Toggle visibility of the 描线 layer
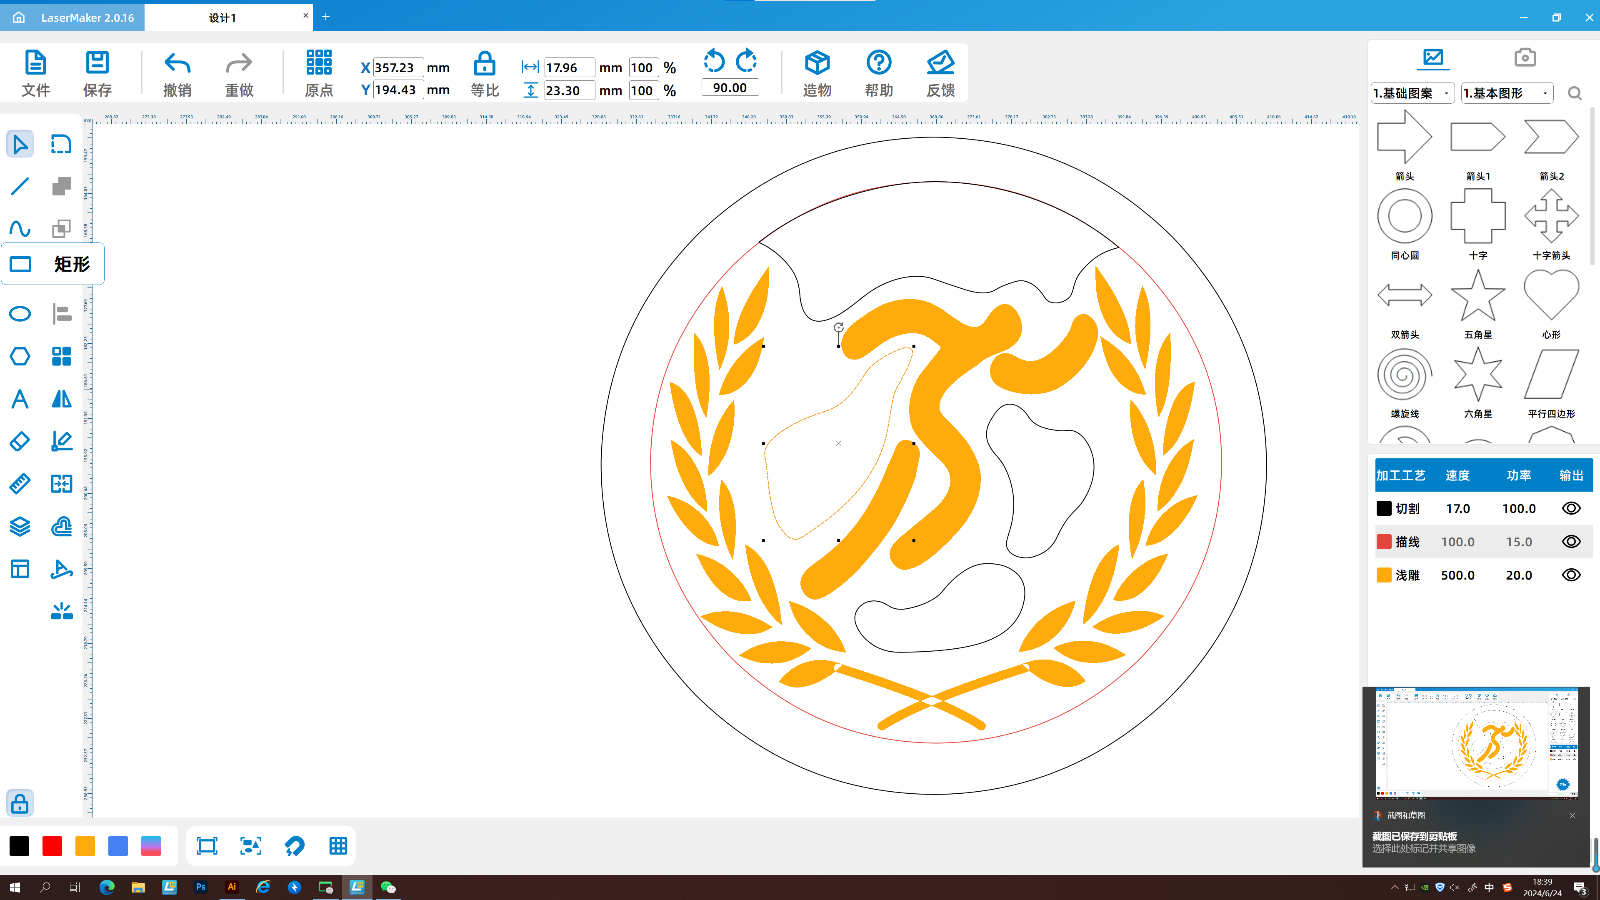1600x900 pixels. coord(1571,542)
